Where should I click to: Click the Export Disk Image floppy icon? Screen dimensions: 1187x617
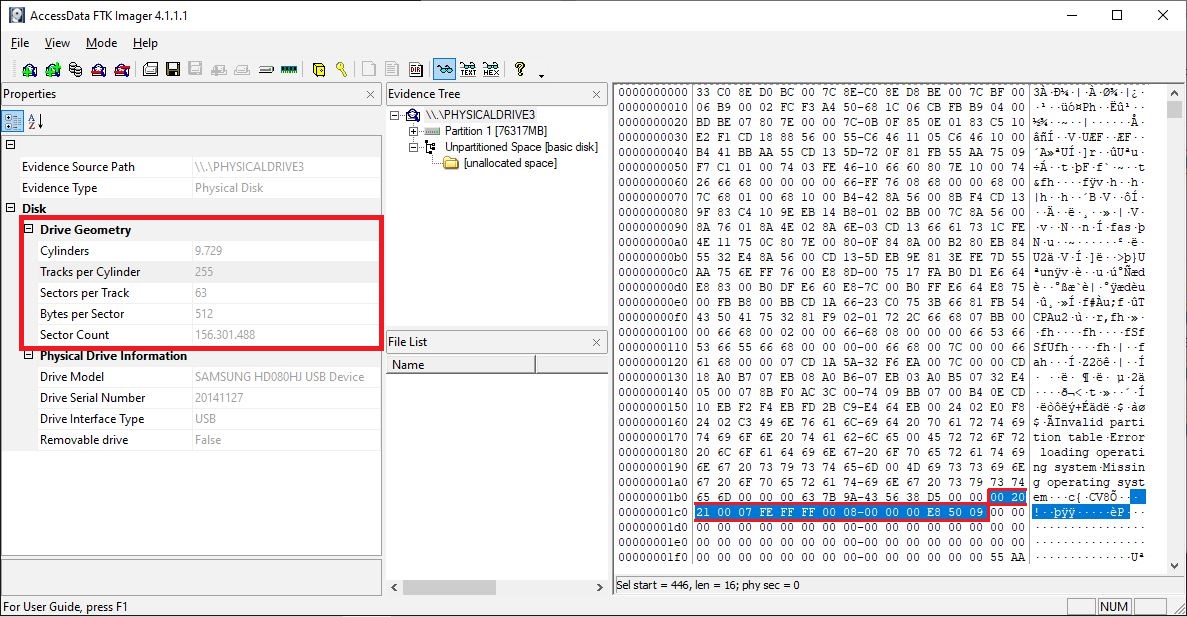pyautogui.click(x=173, y=70)
